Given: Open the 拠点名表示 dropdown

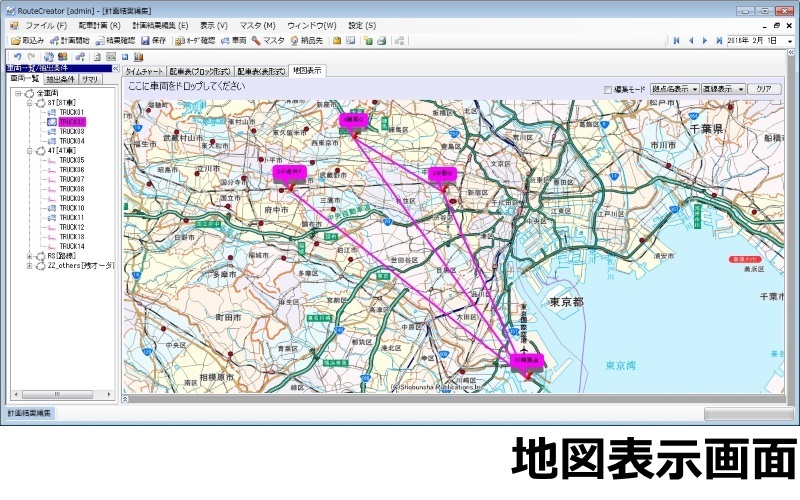Looking at the screenshot, I should point(674,89).
